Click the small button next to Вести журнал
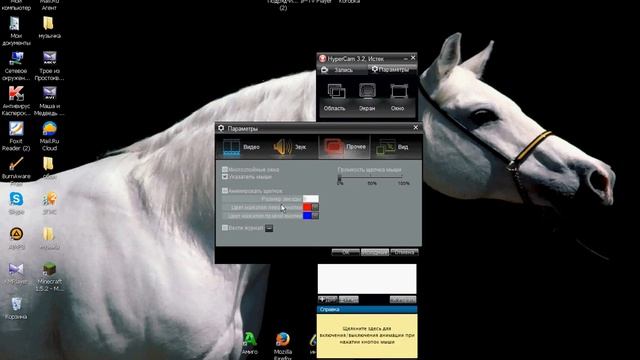 tap(269, 228)
